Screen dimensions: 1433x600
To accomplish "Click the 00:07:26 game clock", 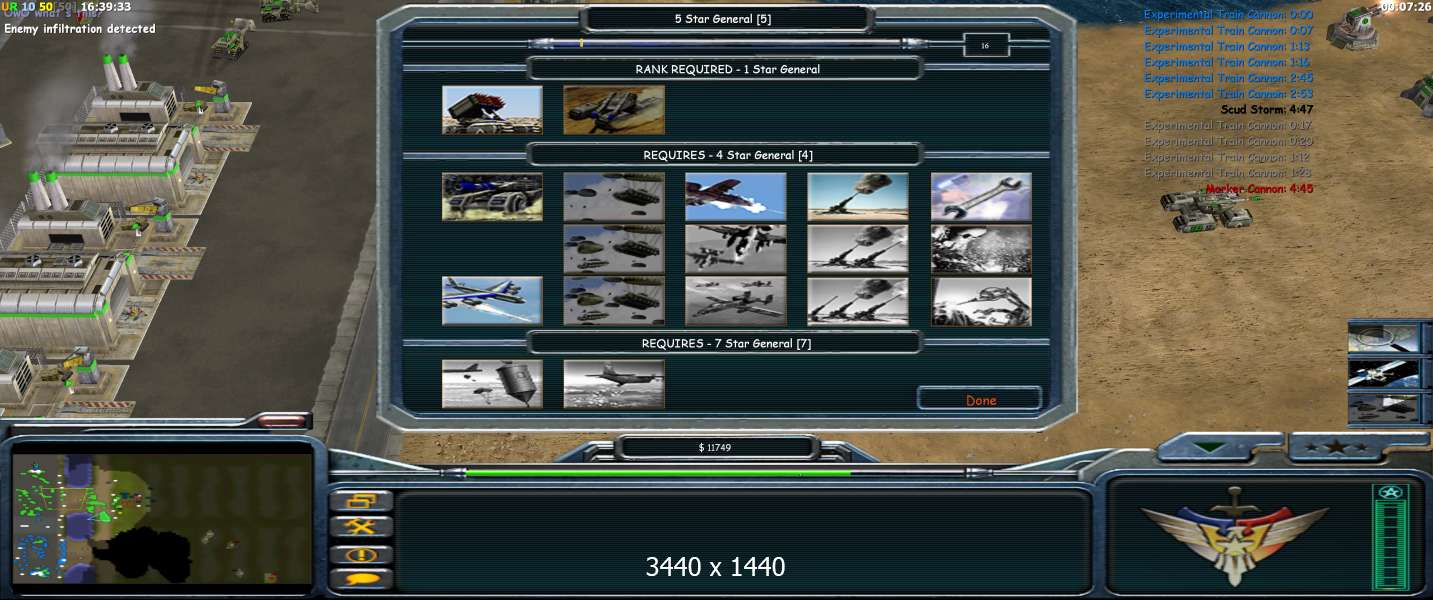I will [1405, 6].
